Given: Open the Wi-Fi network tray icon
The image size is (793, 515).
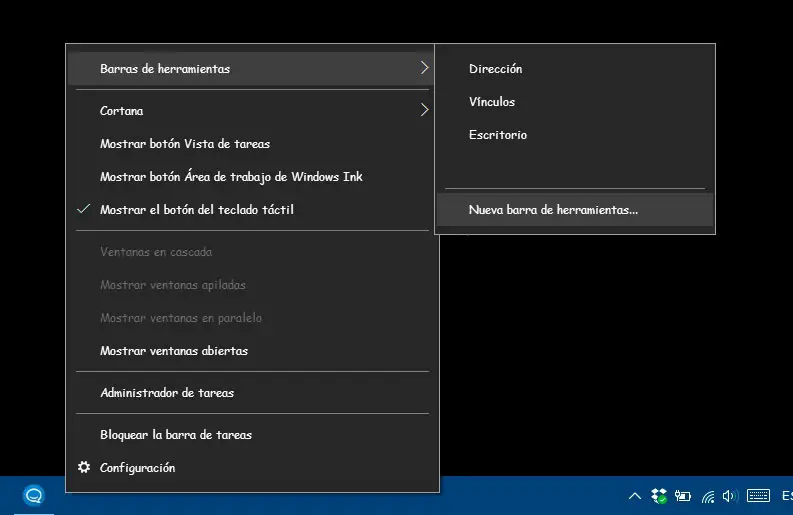Looking at the screenshot, I should tap(708, 497).
